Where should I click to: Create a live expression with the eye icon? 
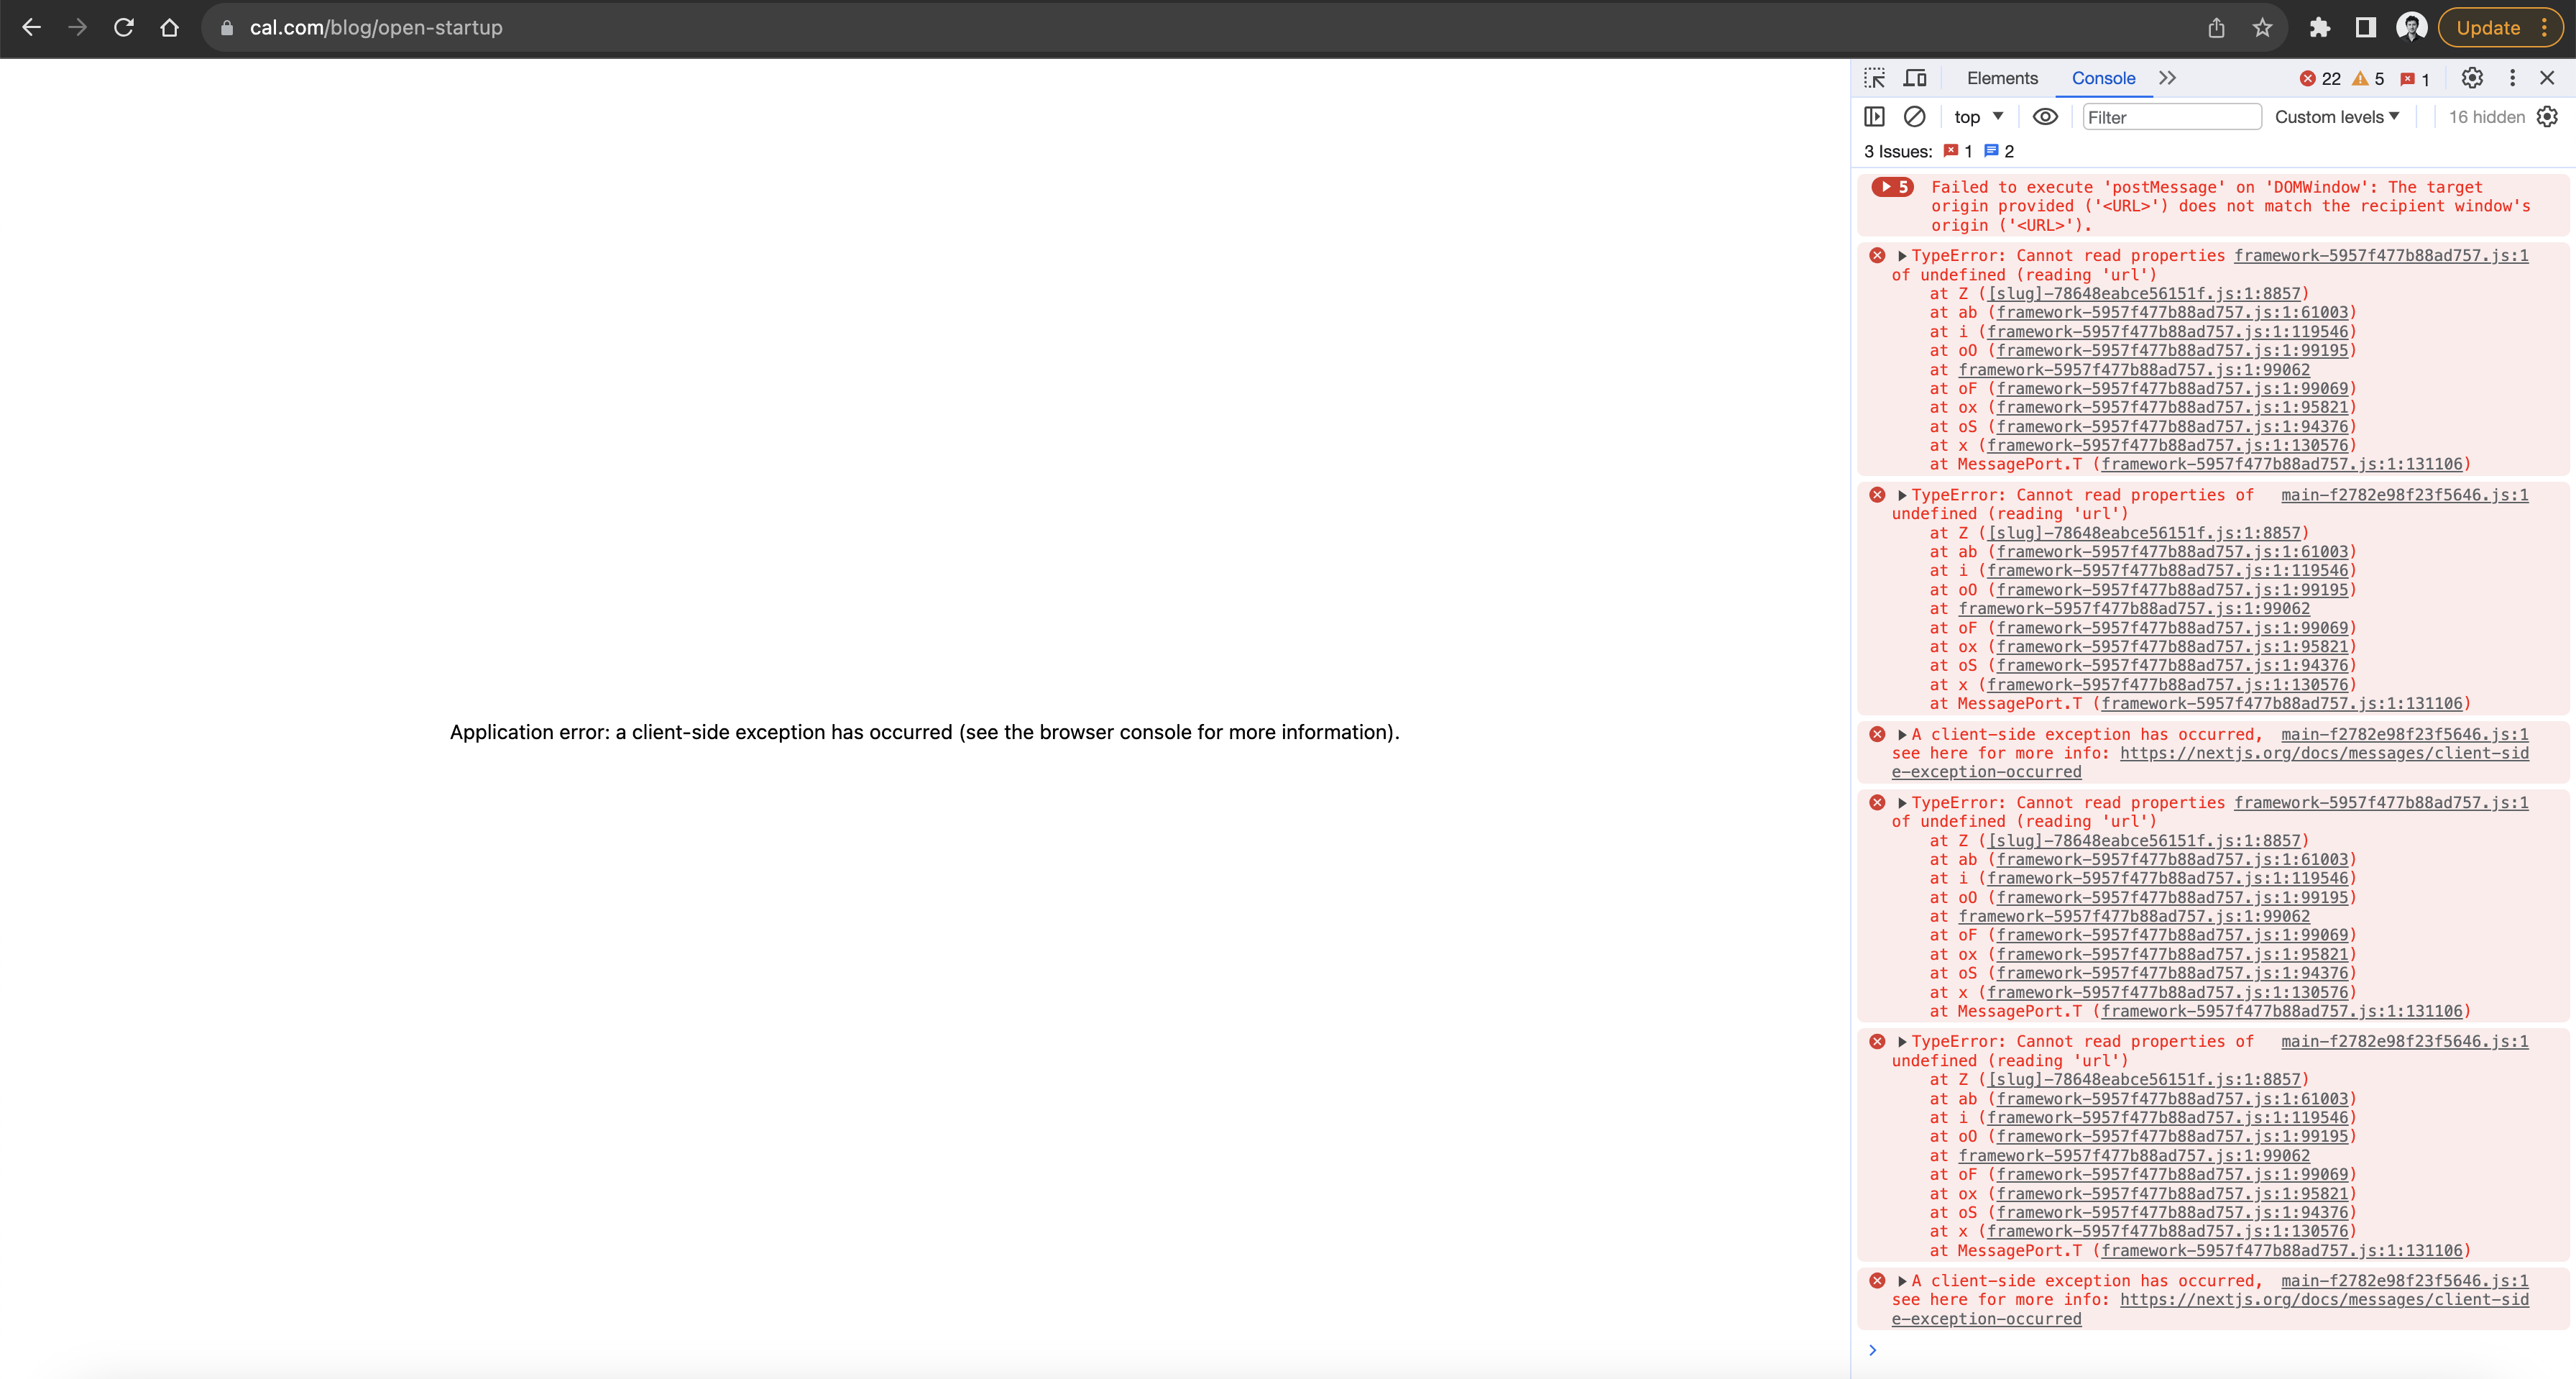tap(2045, 117)
